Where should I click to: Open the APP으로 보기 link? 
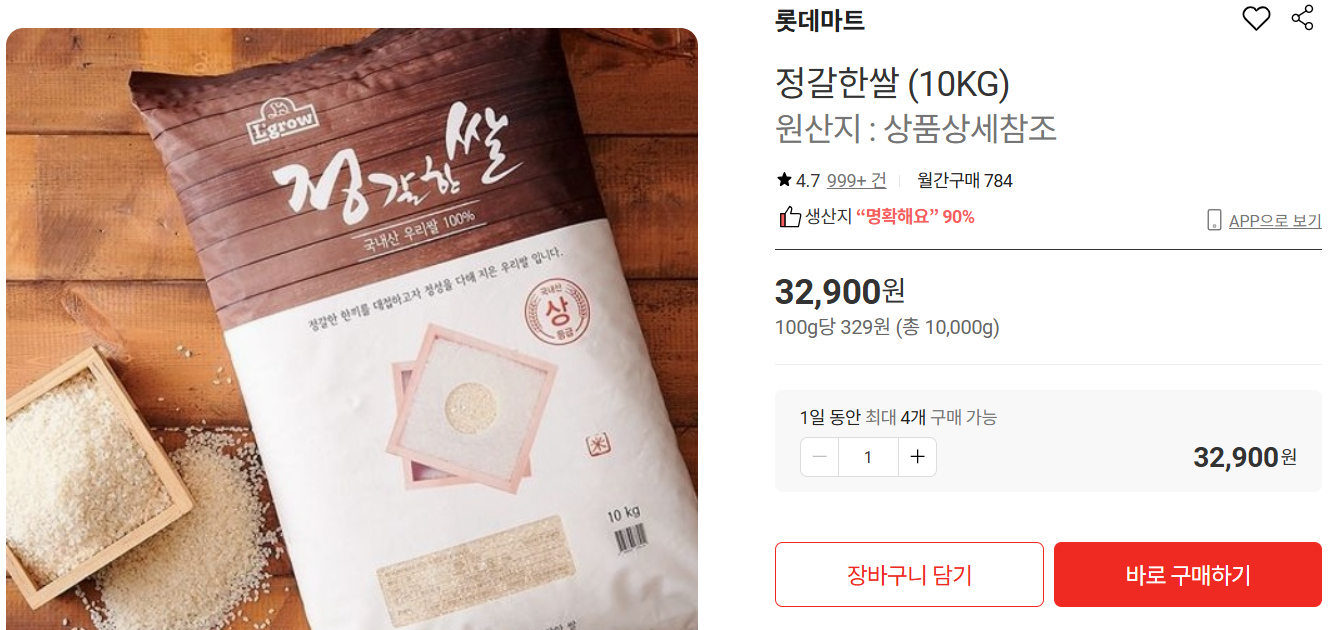click(x=1275, y=221)
